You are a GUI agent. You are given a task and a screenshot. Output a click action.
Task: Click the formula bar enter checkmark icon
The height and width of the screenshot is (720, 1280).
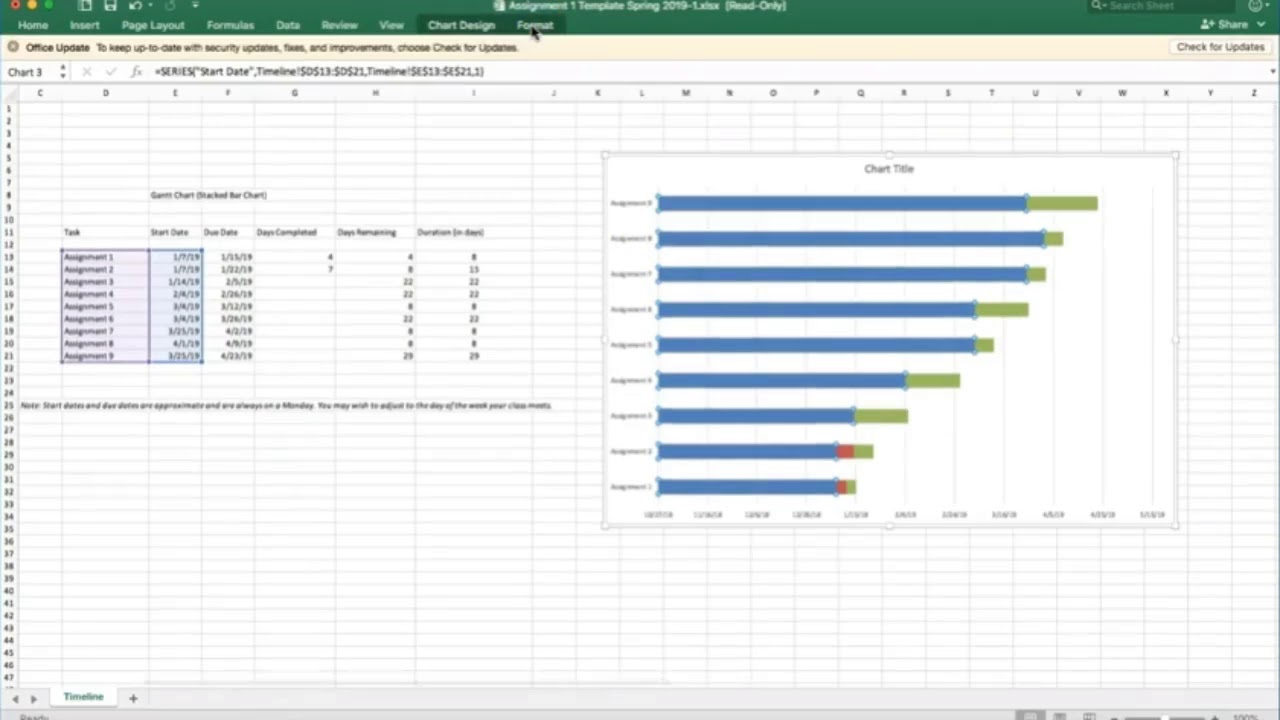point(111,72)
